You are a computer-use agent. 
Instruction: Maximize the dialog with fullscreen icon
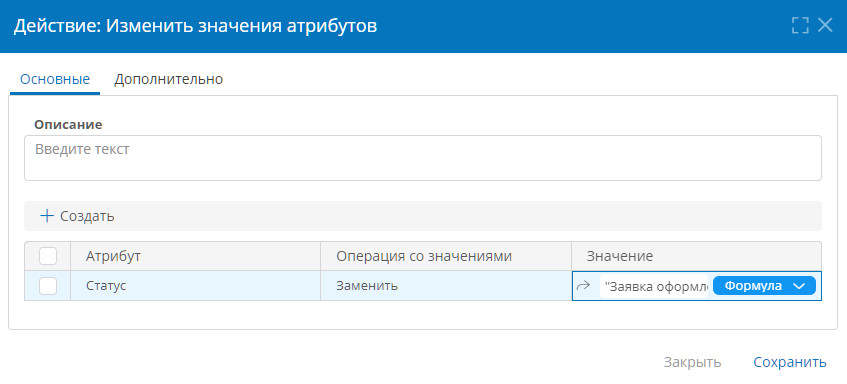tap(800, 25)
